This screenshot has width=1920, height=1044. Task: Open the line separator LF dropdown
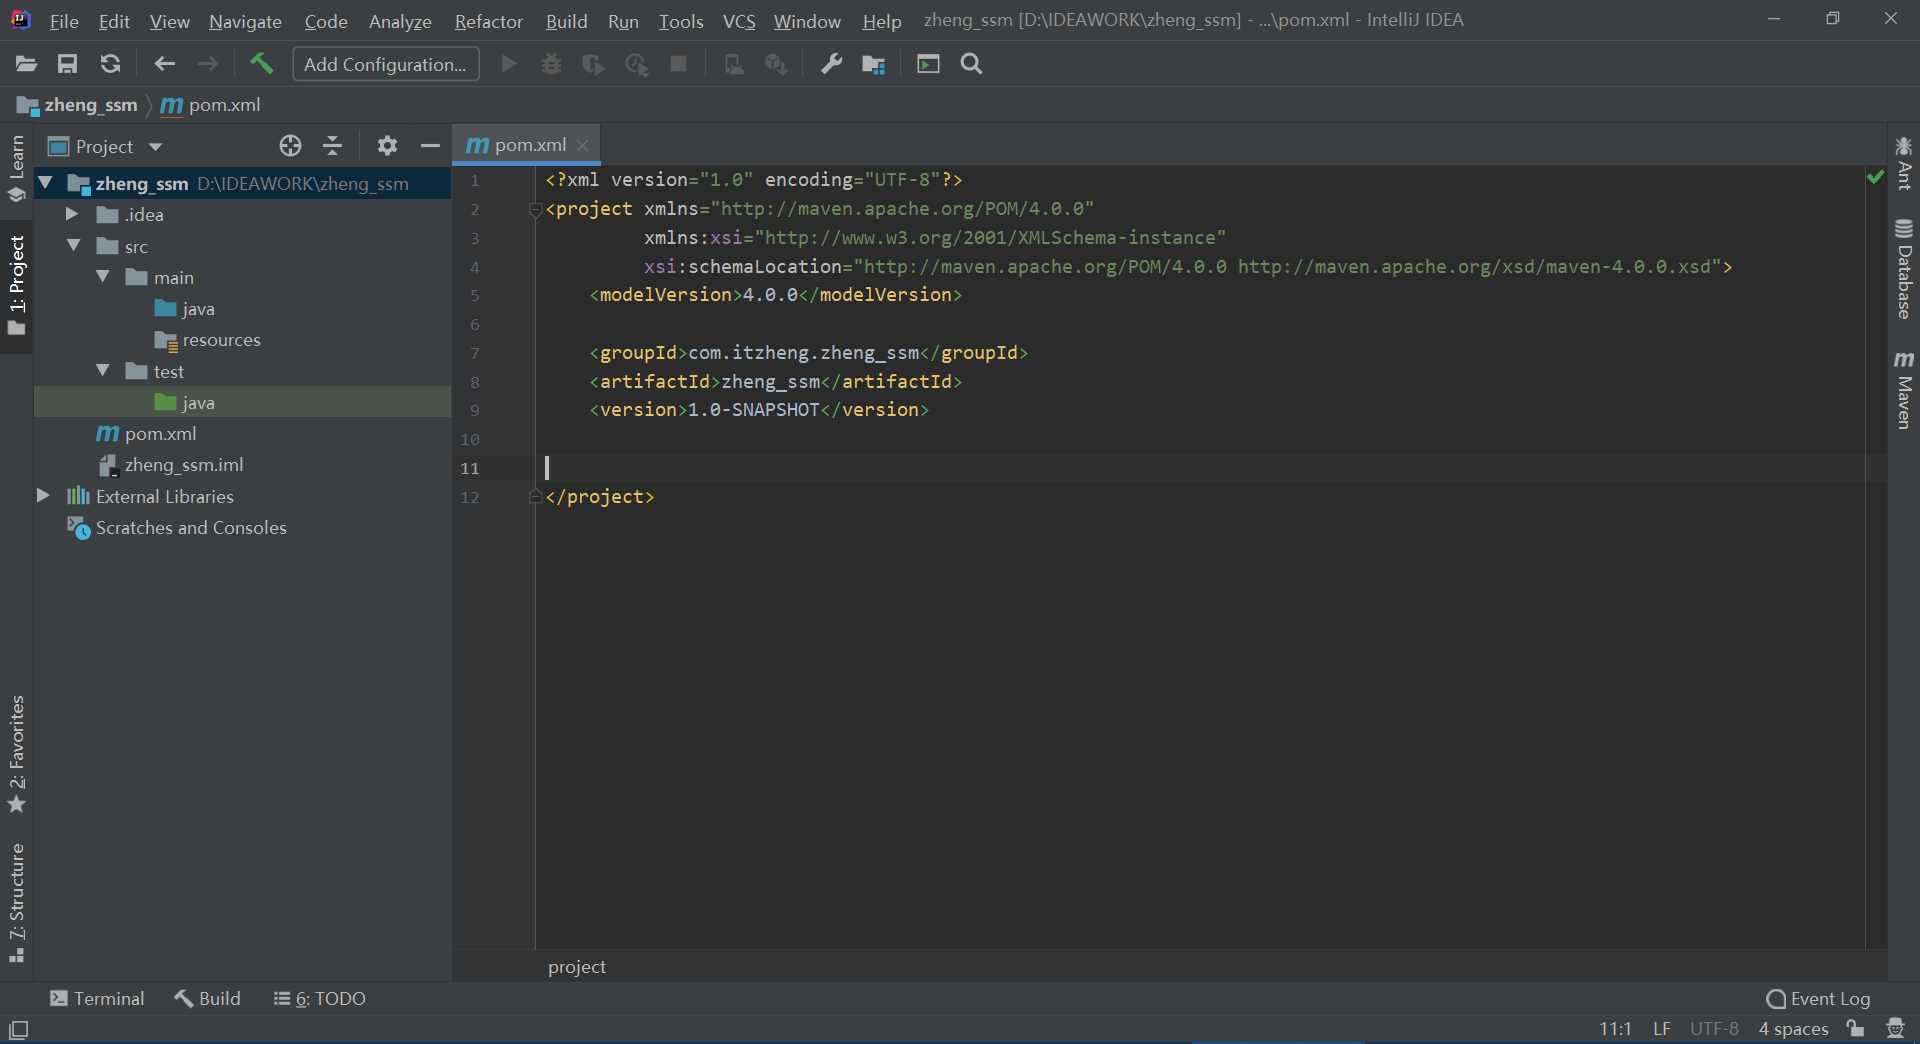[x=1661, y=1028]
